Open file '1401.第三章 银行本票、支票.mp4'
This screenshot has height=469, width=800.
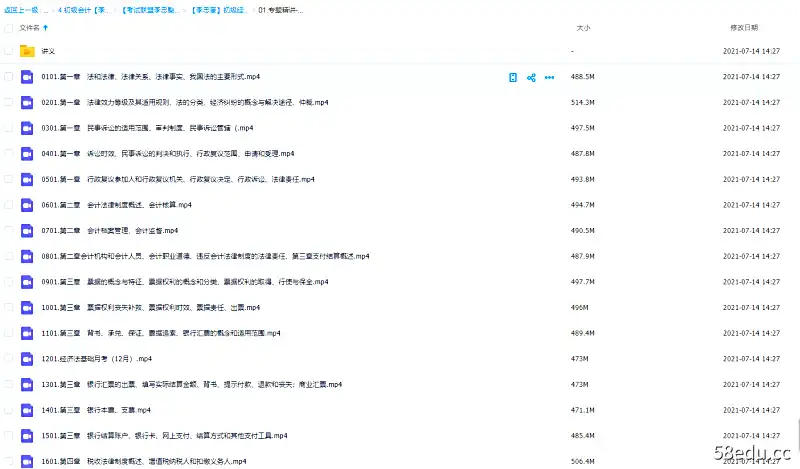tap(96, 410)
